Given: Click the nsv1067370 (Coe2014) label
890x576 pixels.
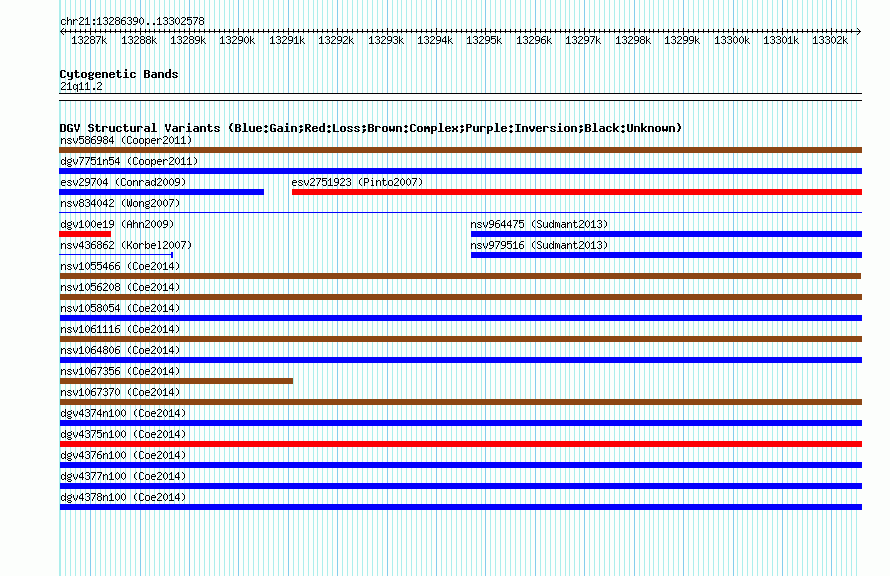Looking at the screenshot, I should (120, 392).
